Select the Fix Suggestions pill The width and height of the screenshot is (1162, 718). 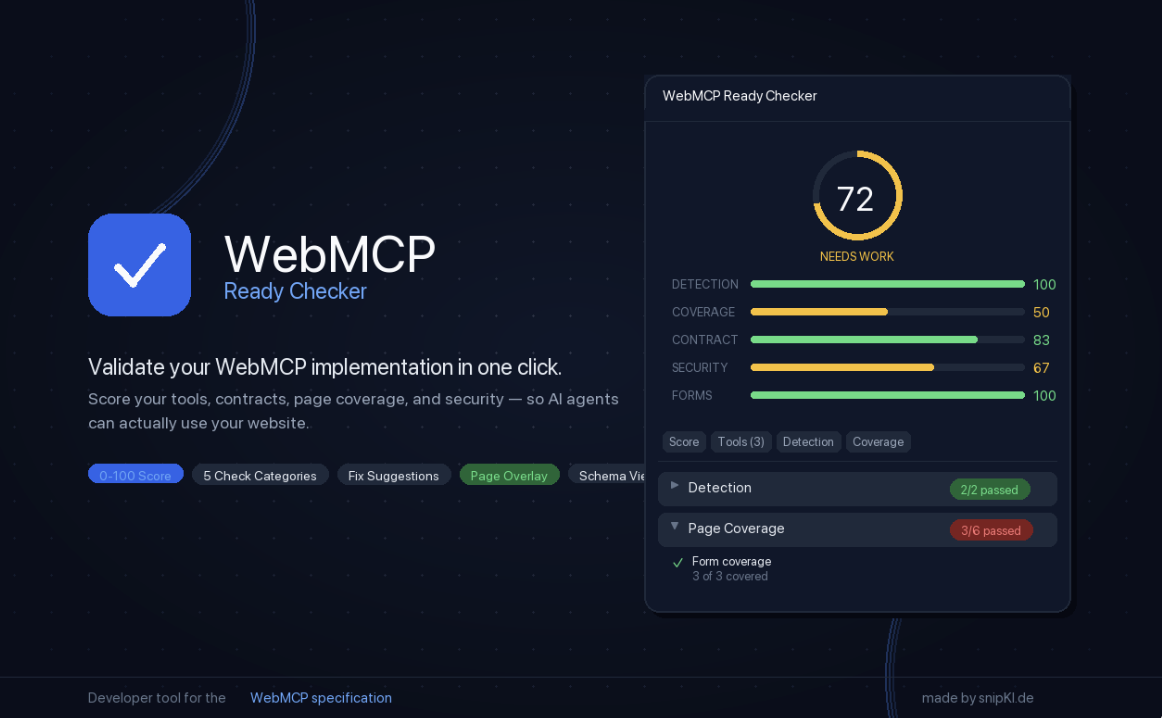(393, 475)
